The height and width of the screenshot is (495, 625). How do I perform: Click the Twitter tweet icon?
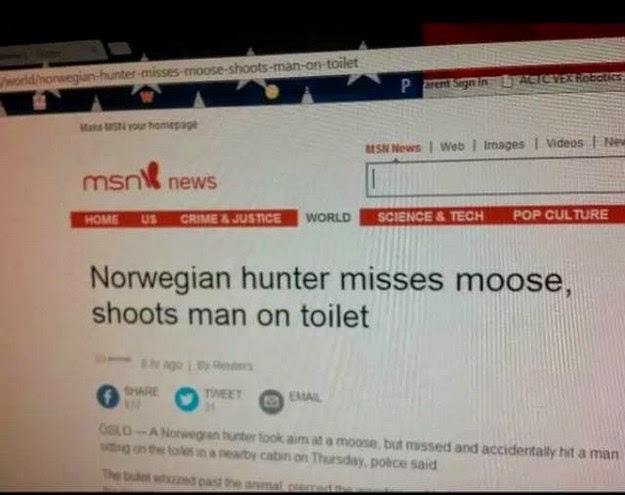[187, 399]
